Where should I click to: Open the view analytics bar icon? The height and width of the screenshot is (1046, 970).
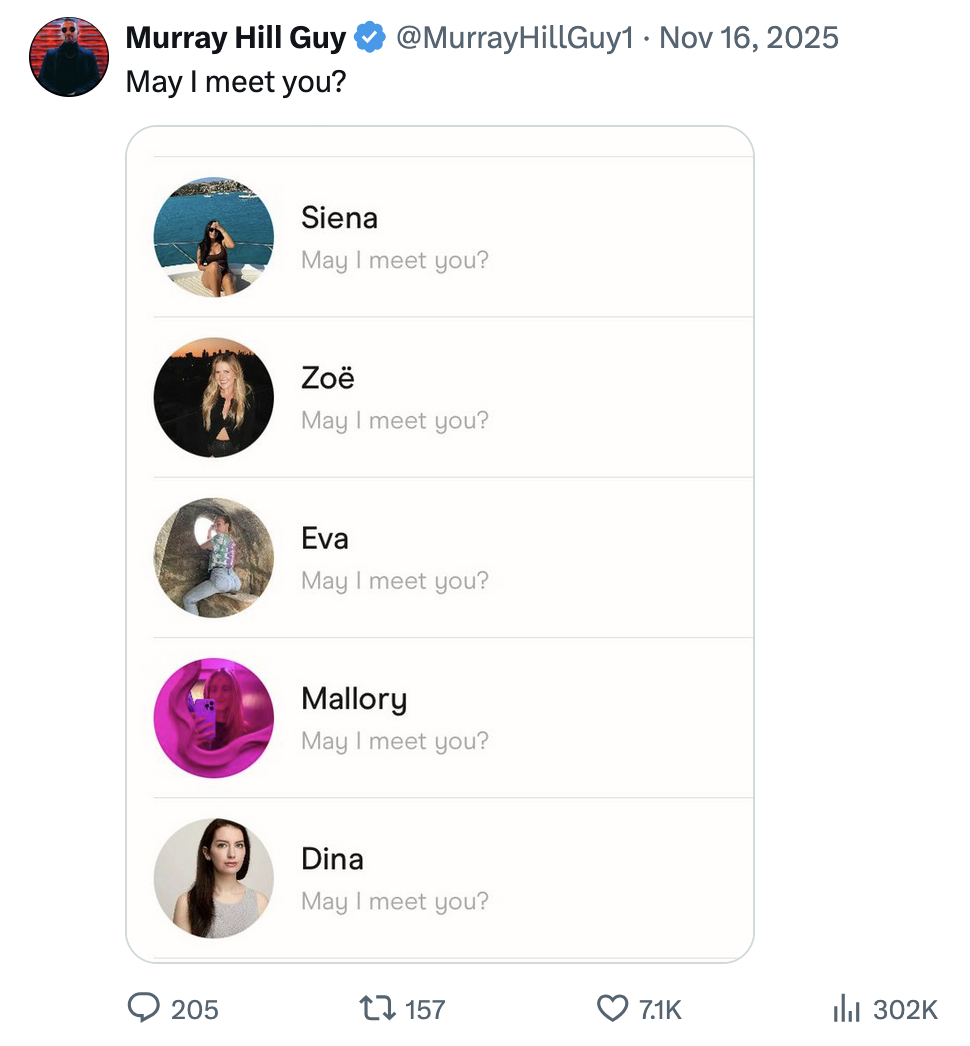point(846,1008)
